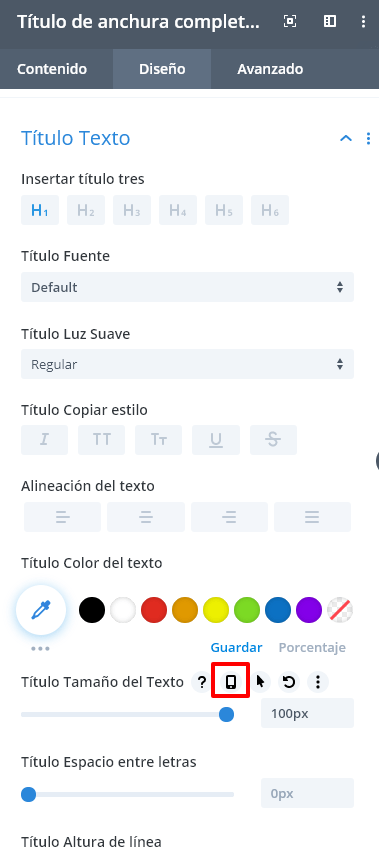
Task: Open the Título Fuente Default dropdown
Action: click(188, 287)
